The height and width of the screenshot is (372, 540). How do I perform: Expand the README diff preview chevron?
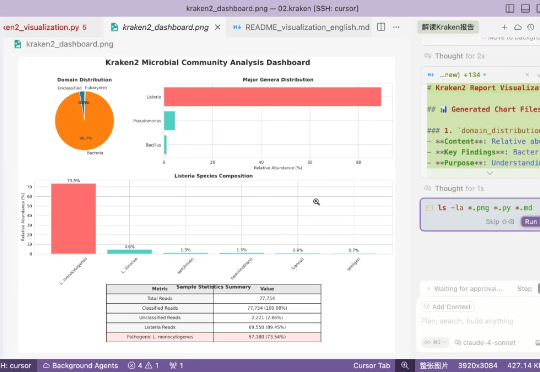[490, 173]
